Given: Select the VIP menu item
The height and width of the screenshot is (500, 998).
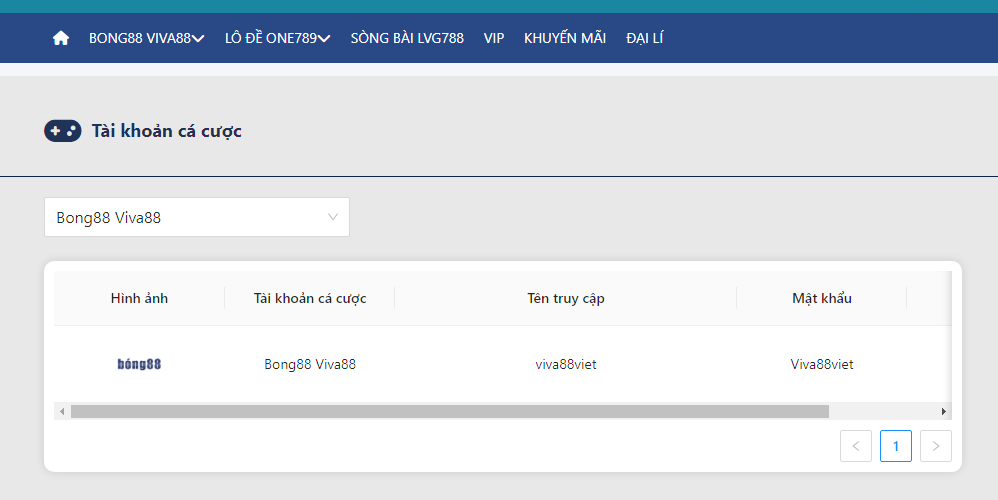Looking at the screenshot, I should 494,38.
